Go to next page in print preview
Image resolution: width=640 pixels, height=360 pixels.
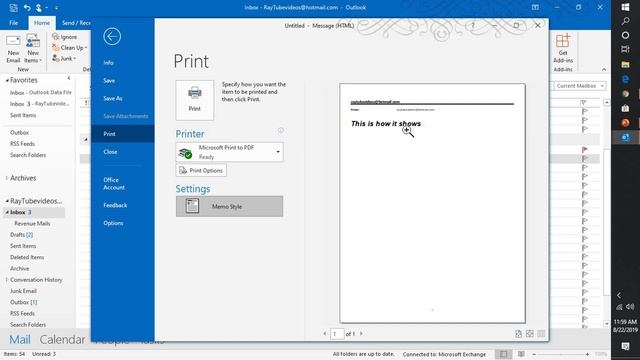point(361,334)
